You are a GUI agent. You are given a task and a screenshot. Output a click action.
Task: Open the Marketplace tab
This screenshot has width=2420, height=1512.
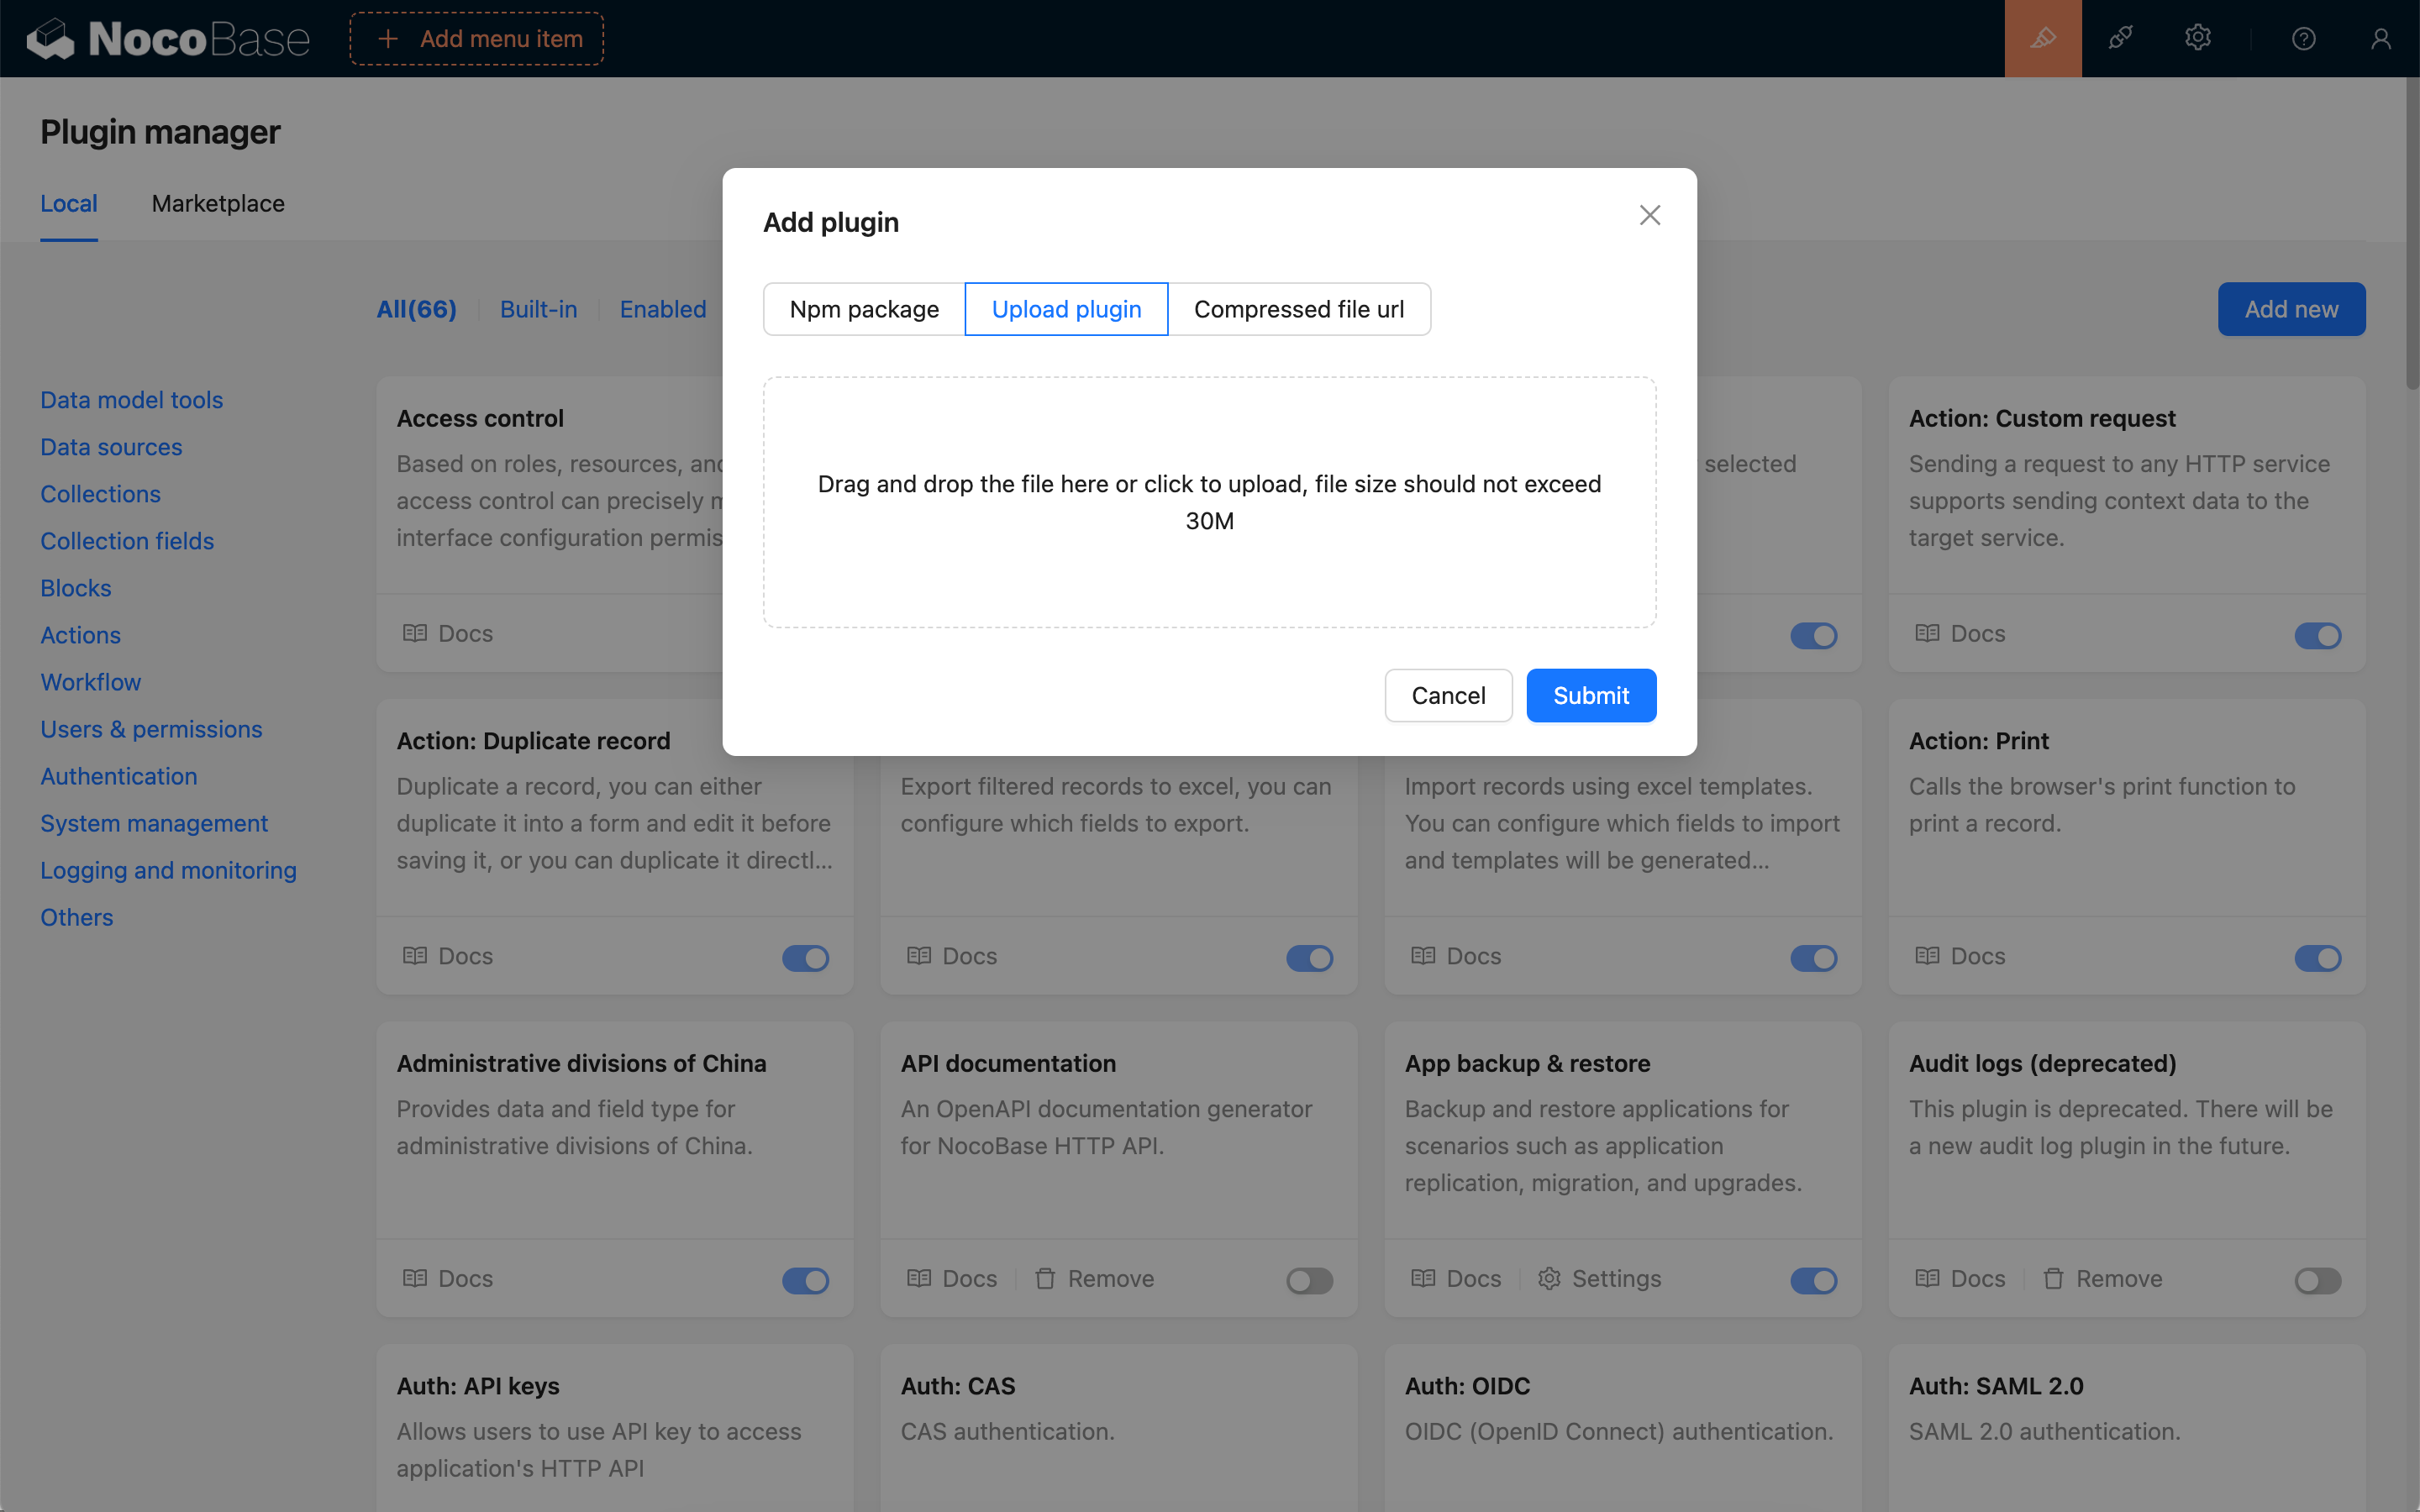(218, 203)
